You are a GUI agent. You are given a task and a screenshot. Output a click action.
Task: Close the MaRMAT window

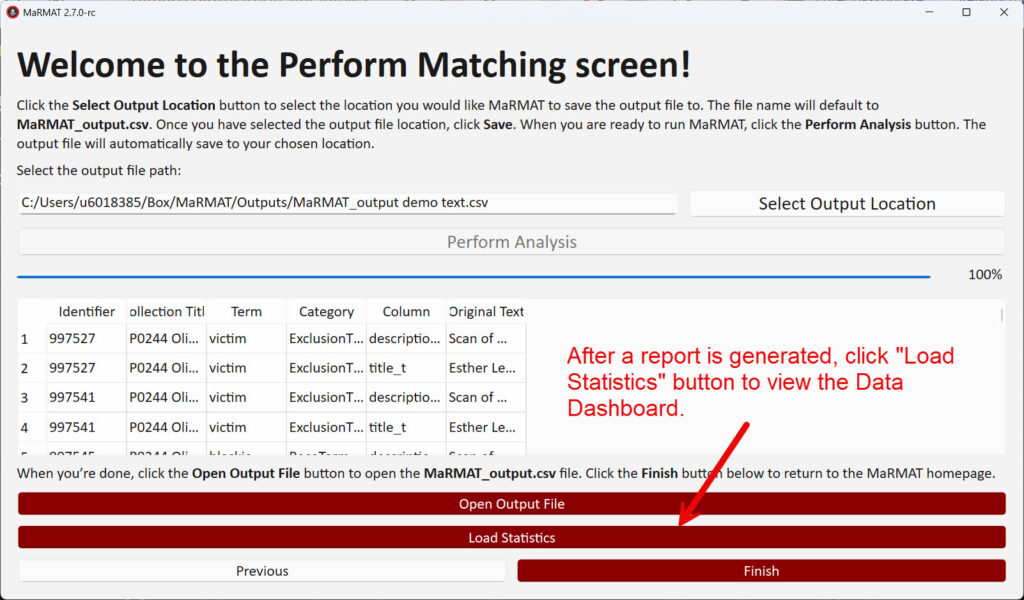pyautogui.click(x=1004, y=12)
